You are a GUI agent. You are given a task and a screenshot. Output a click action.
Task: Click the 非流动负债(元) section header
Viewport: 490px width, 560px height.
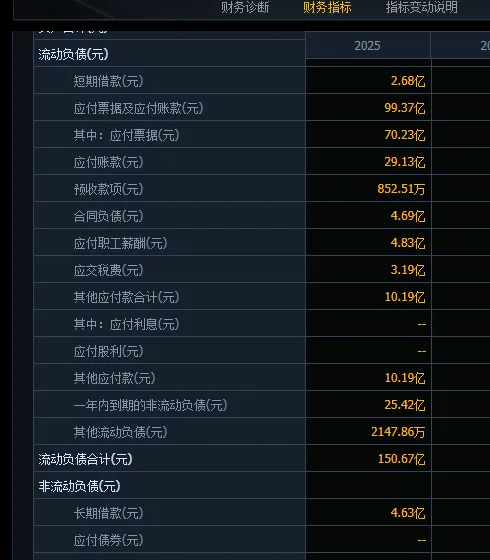[79, 486]
